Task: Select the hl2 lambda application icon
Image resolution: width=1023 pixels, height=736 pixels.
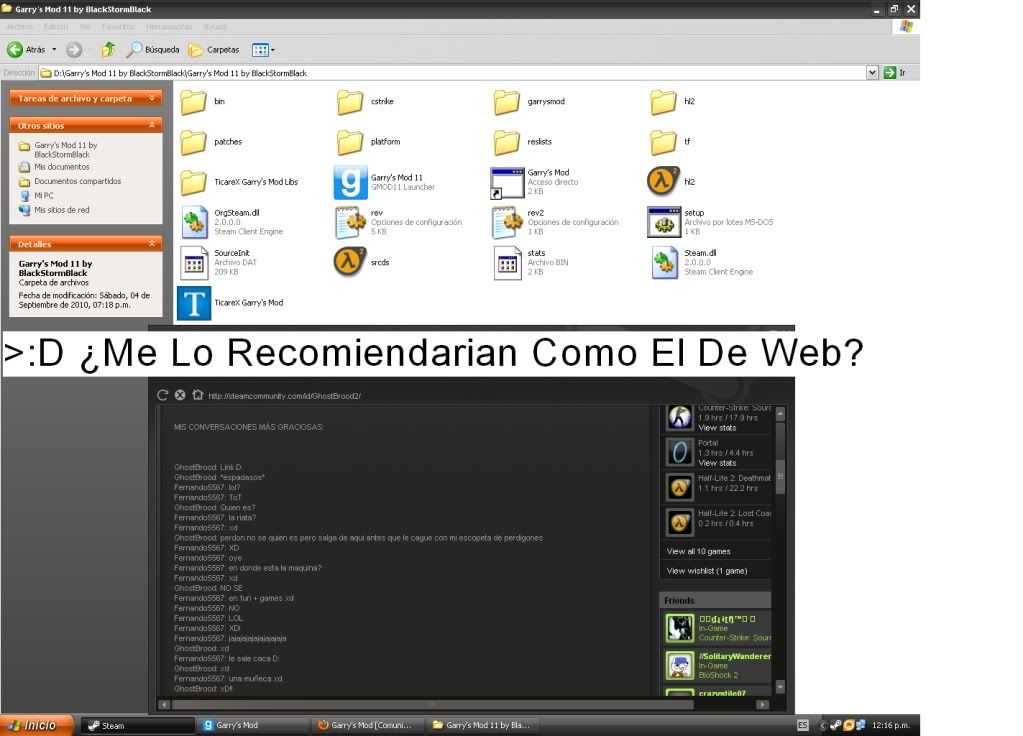Action: click(x=663, y=181)
